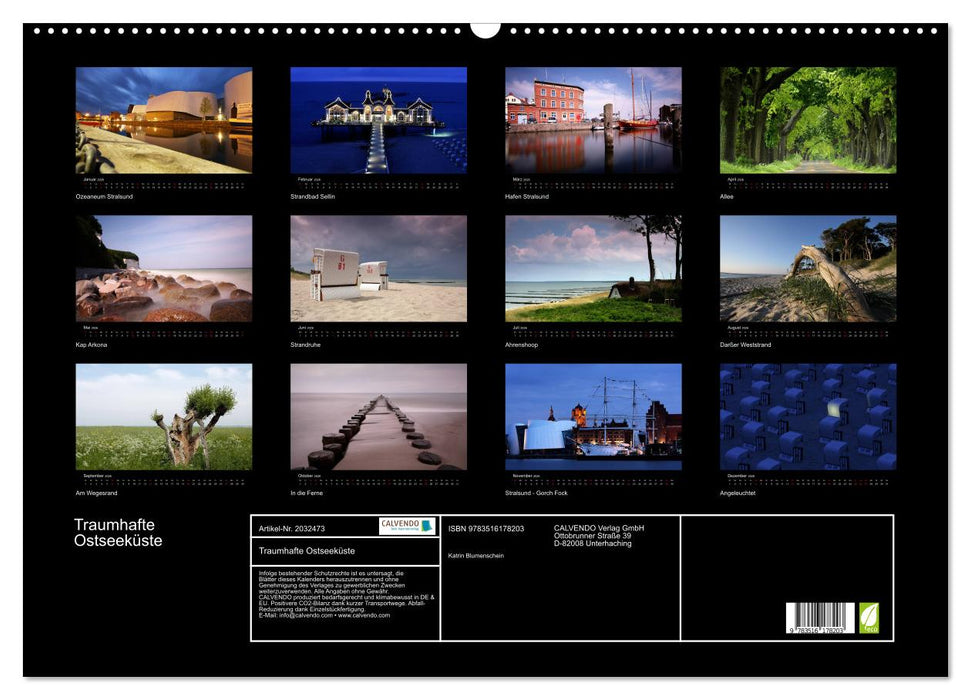Viewport: 971px width, 700px height.
Task: Open the Ozeaneum Stralsund photo
Action: [164, 120]
